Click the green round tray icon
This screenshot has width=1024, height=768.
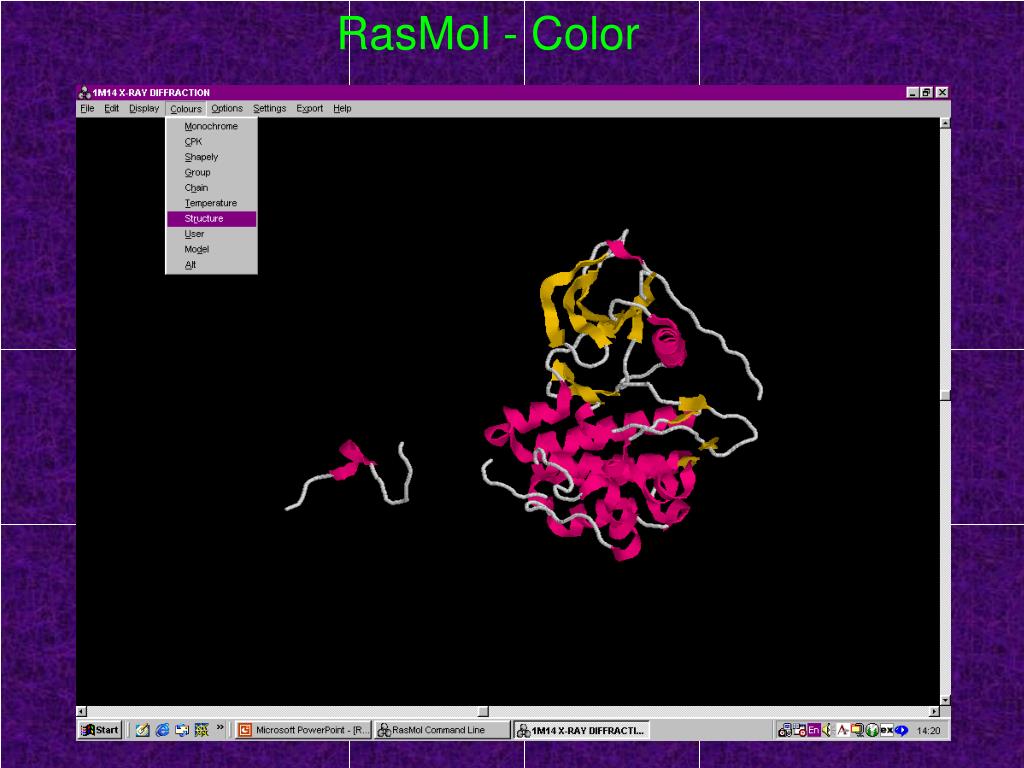point(872,730)
